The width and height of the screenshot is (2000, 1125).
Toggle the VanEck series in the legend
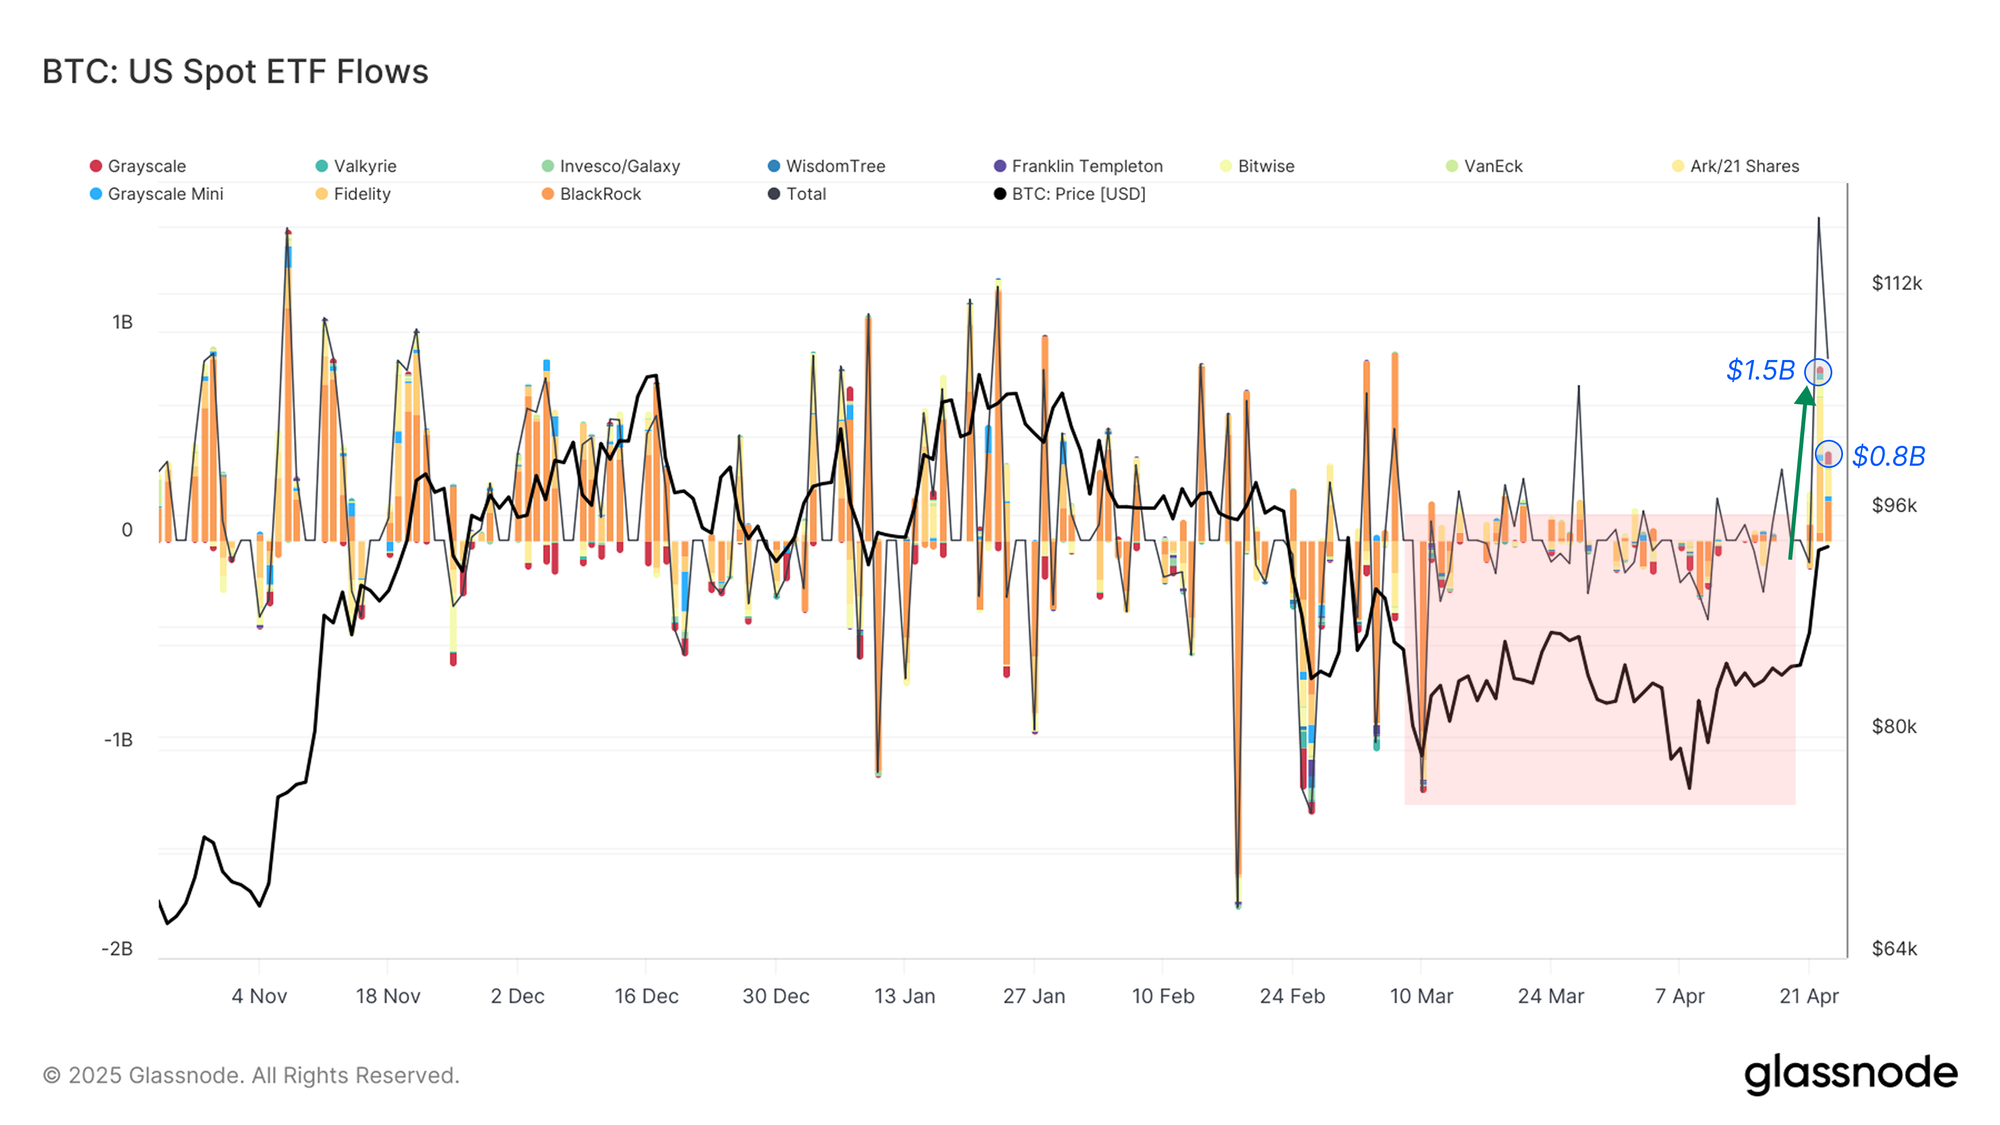click(x=1491, y=166)
